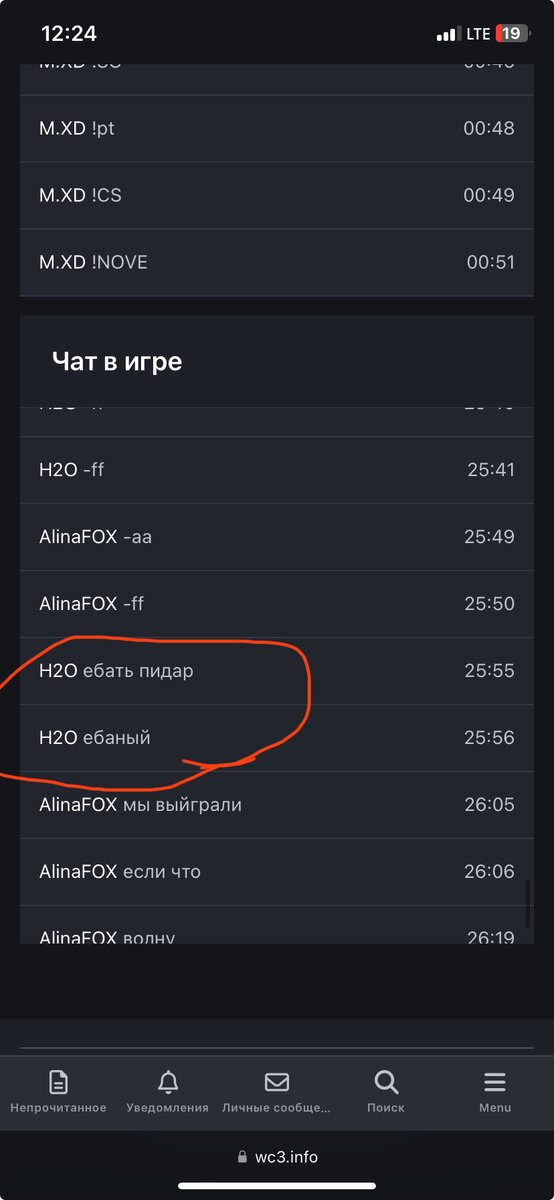554x1200 pixels.
Task: Open the Непрочитанное document icon
Action: 59,1081
